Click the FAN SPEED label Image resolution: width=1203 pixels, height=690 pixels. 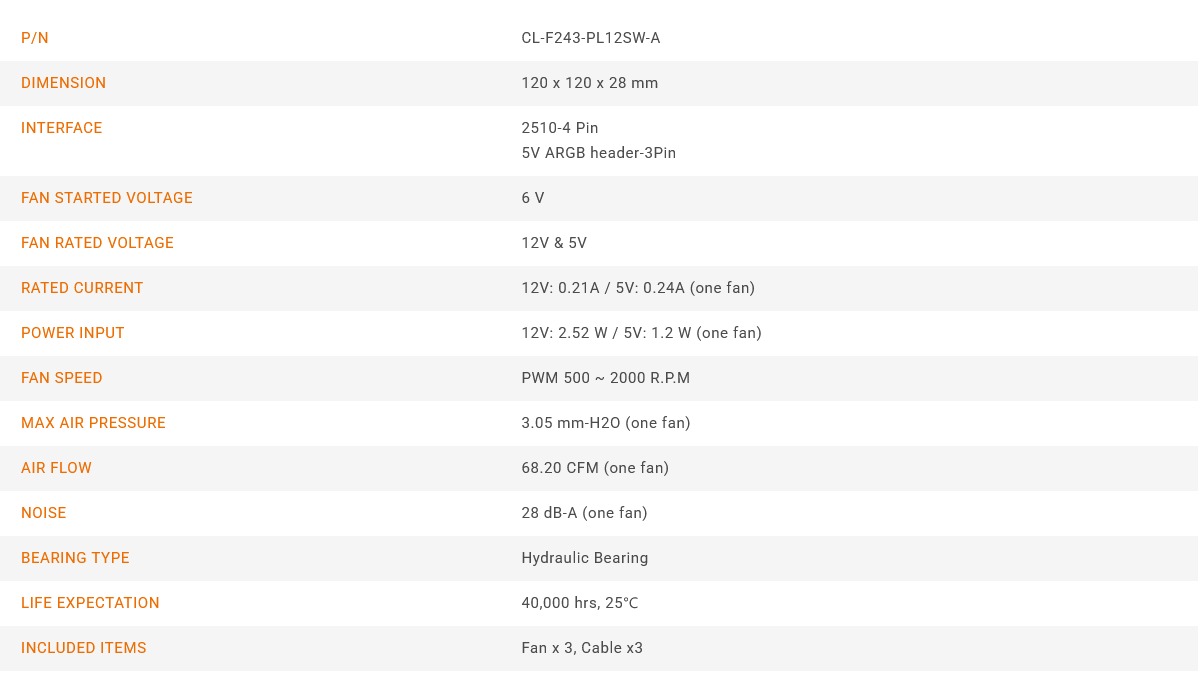62,378
